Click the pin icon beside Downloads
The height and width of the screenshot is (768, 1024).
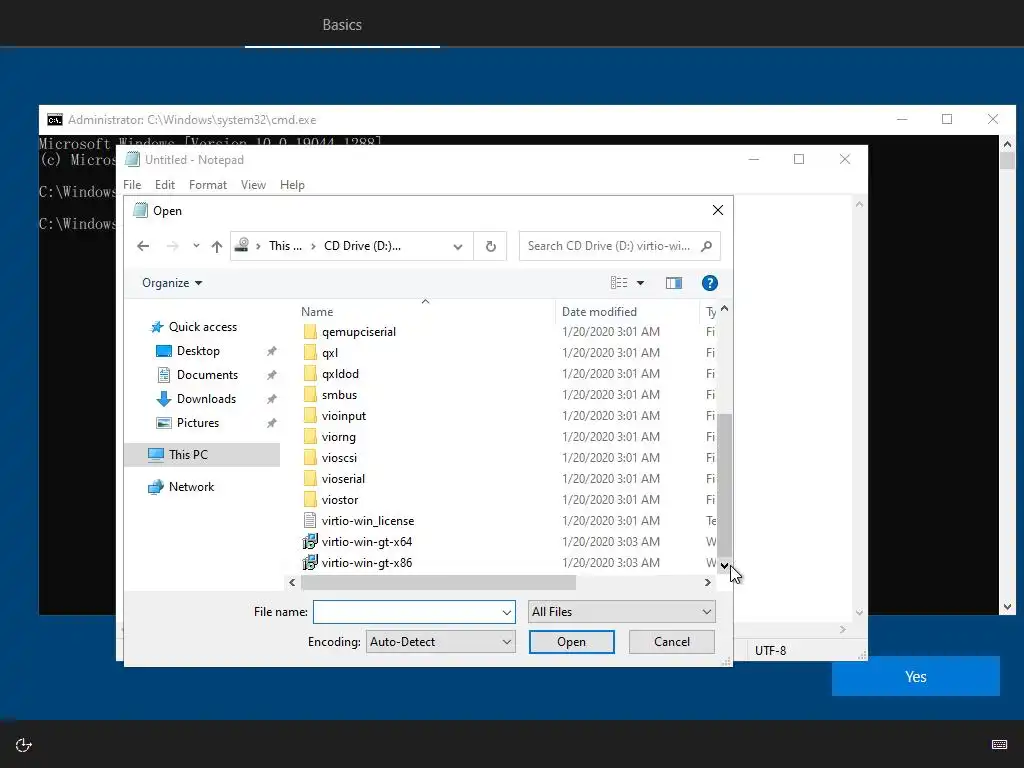[272, 399]
